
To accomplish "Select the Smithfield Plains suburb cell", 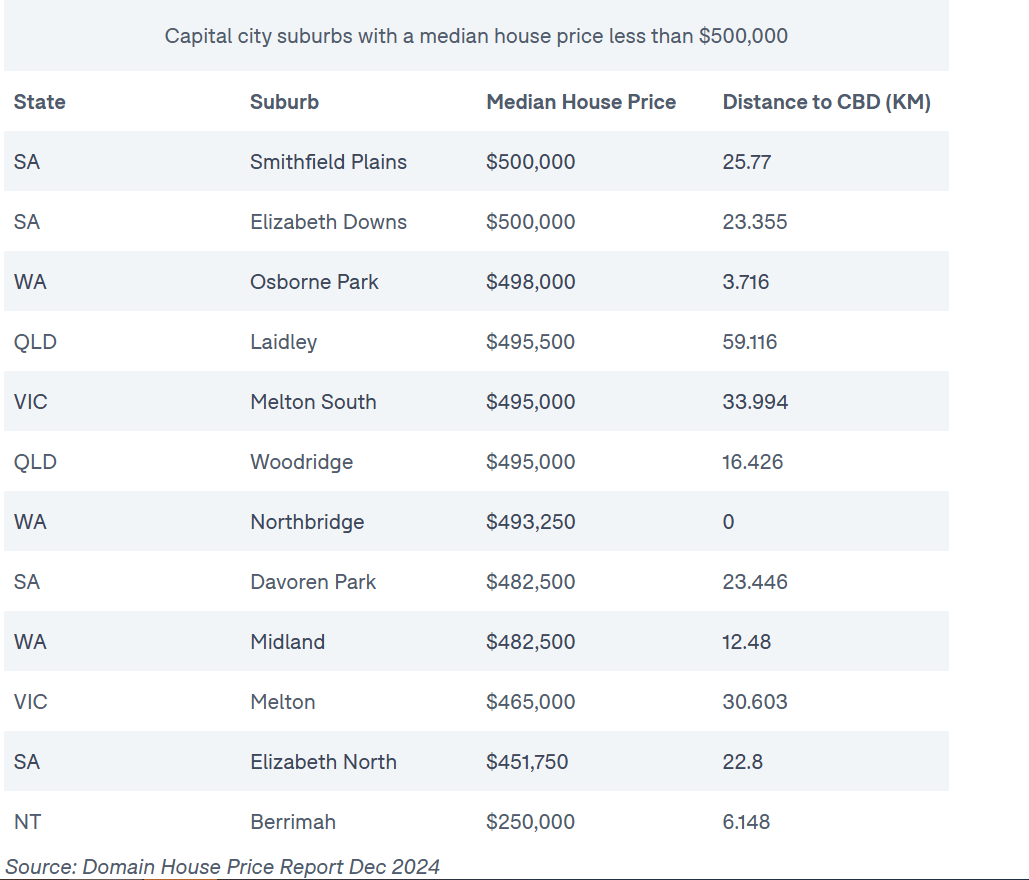I will click(x=328, y=162).
